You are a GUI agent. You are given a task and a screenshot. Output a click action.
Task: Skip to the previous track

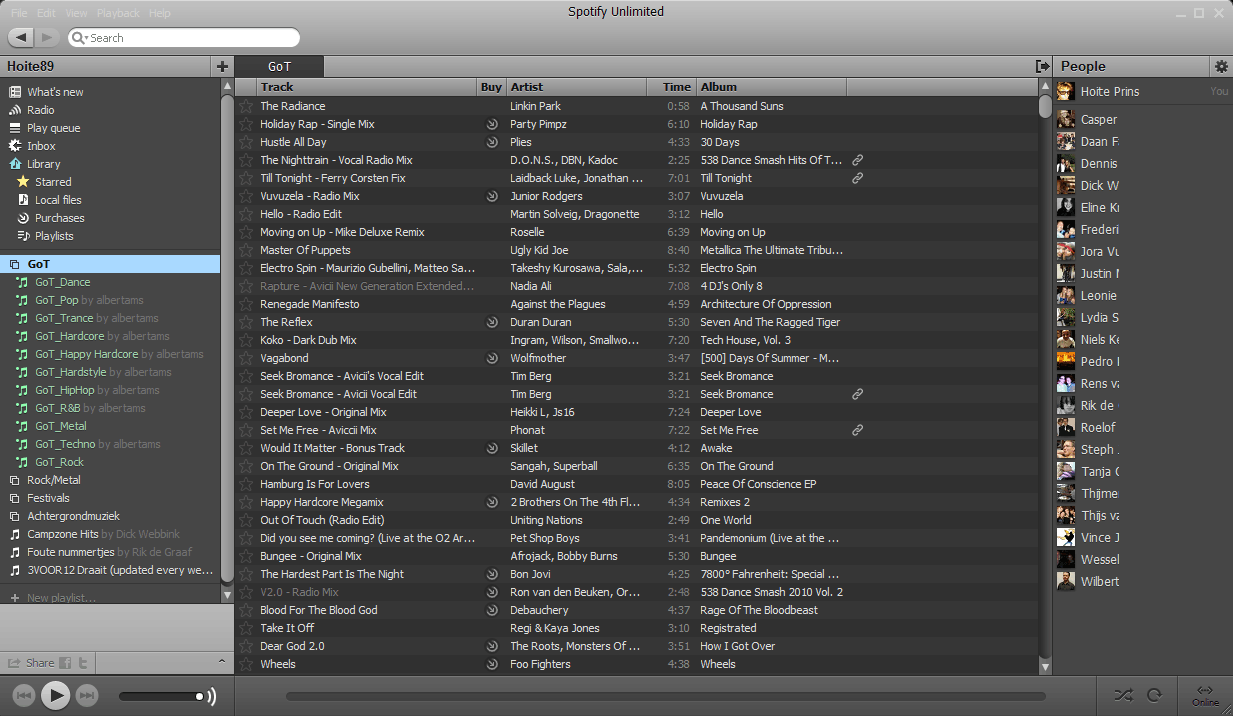point(25,695)
